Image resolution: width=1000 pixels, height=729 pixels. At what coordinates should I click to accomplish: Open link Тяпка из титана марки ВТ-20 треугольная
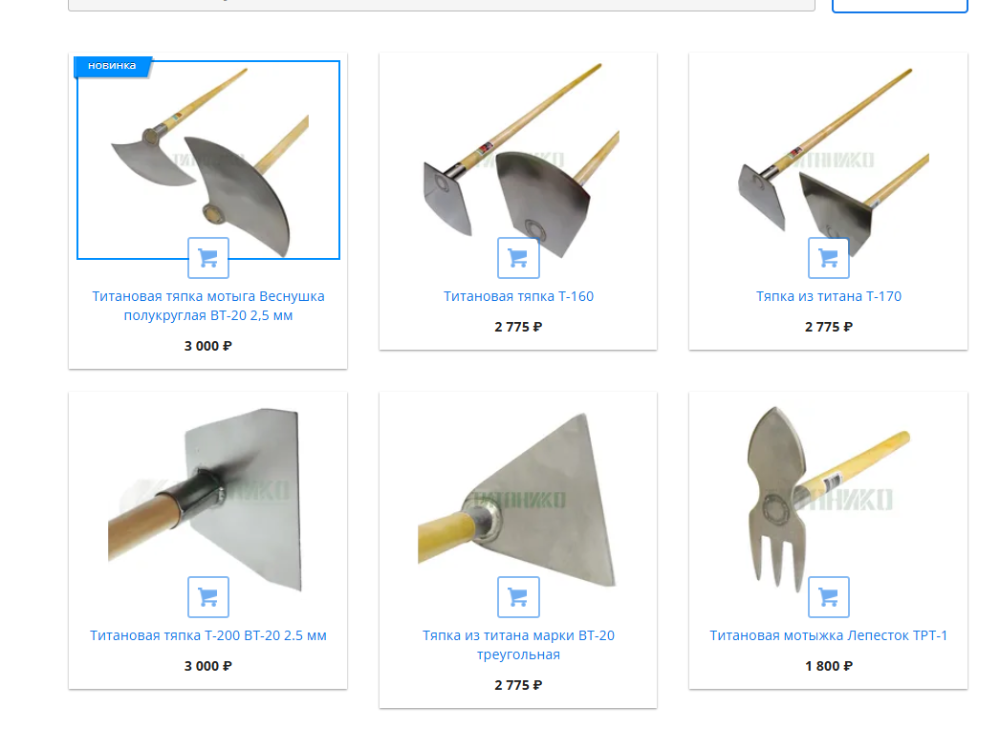point(518,645)
